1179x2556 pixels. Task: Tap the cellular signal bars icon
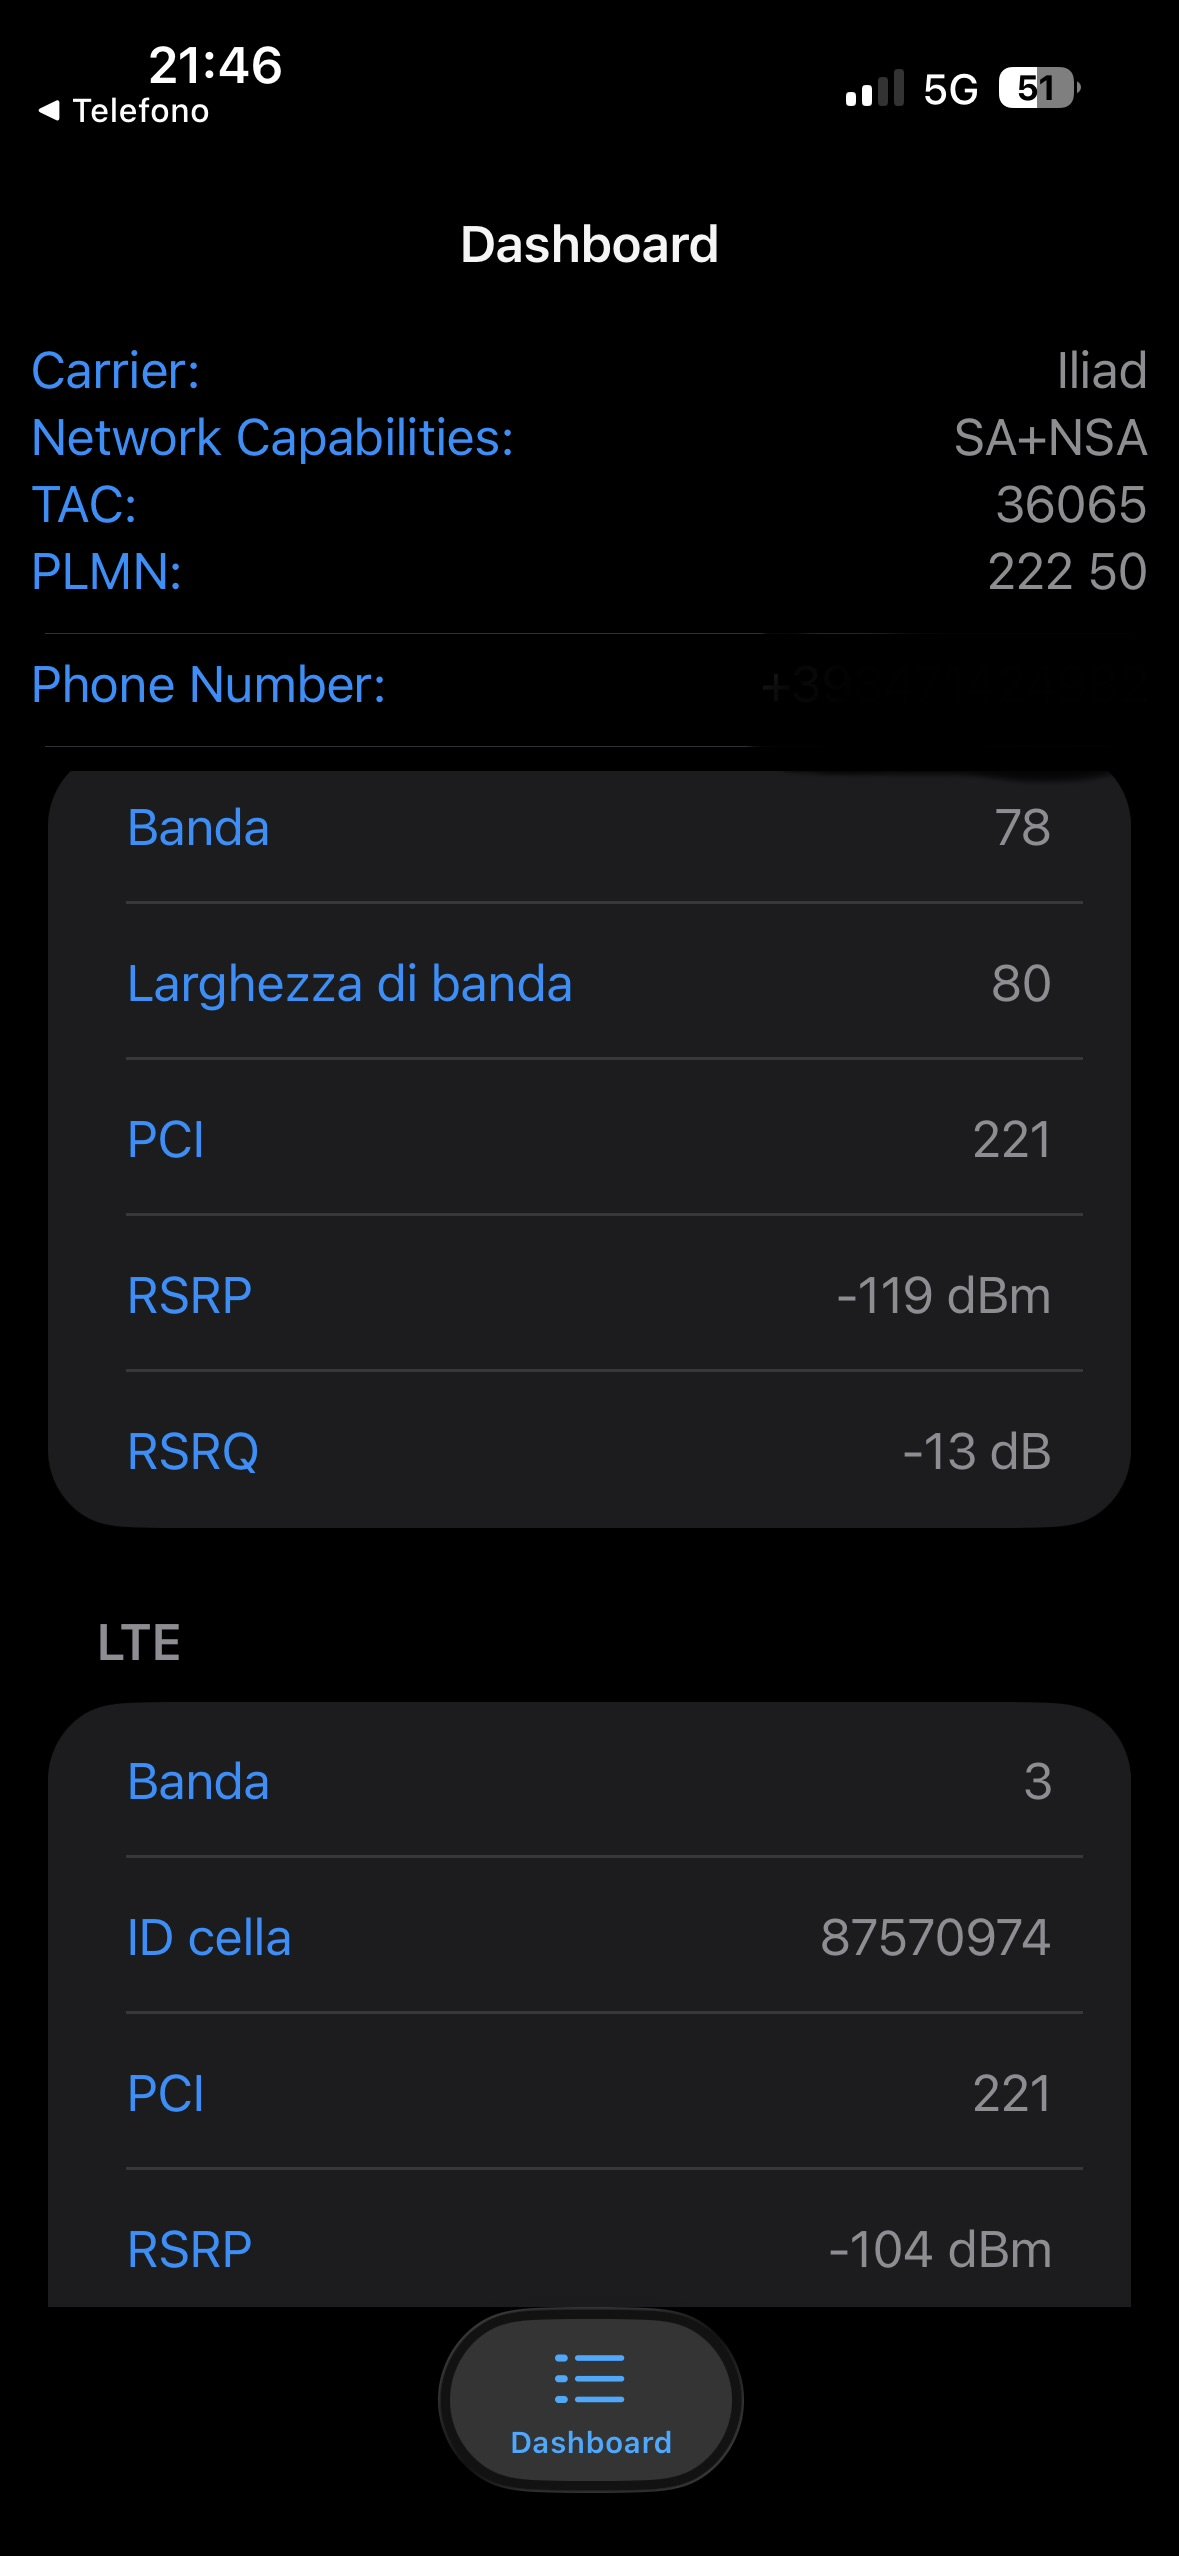point(874,89)
